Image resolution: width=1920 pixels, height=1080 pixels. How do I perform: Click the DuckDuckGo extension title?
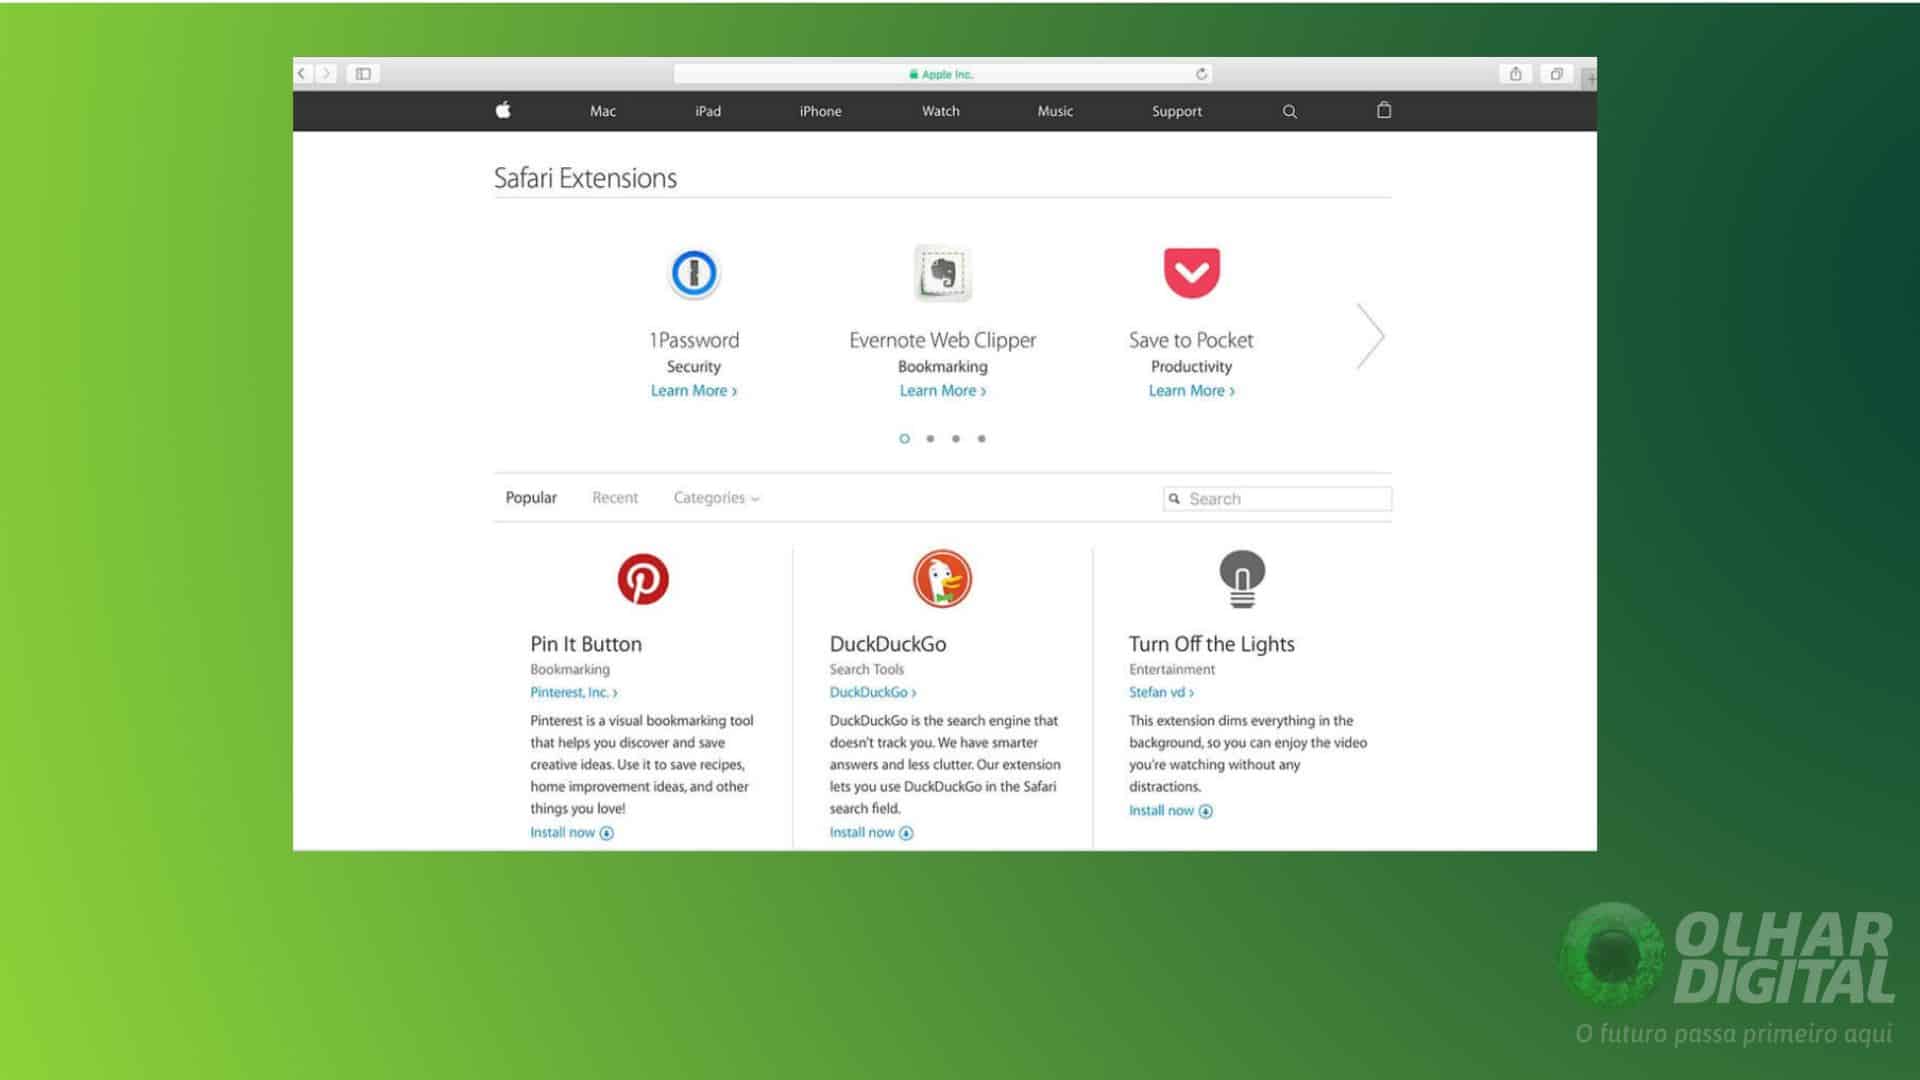(x=888, y=644)
